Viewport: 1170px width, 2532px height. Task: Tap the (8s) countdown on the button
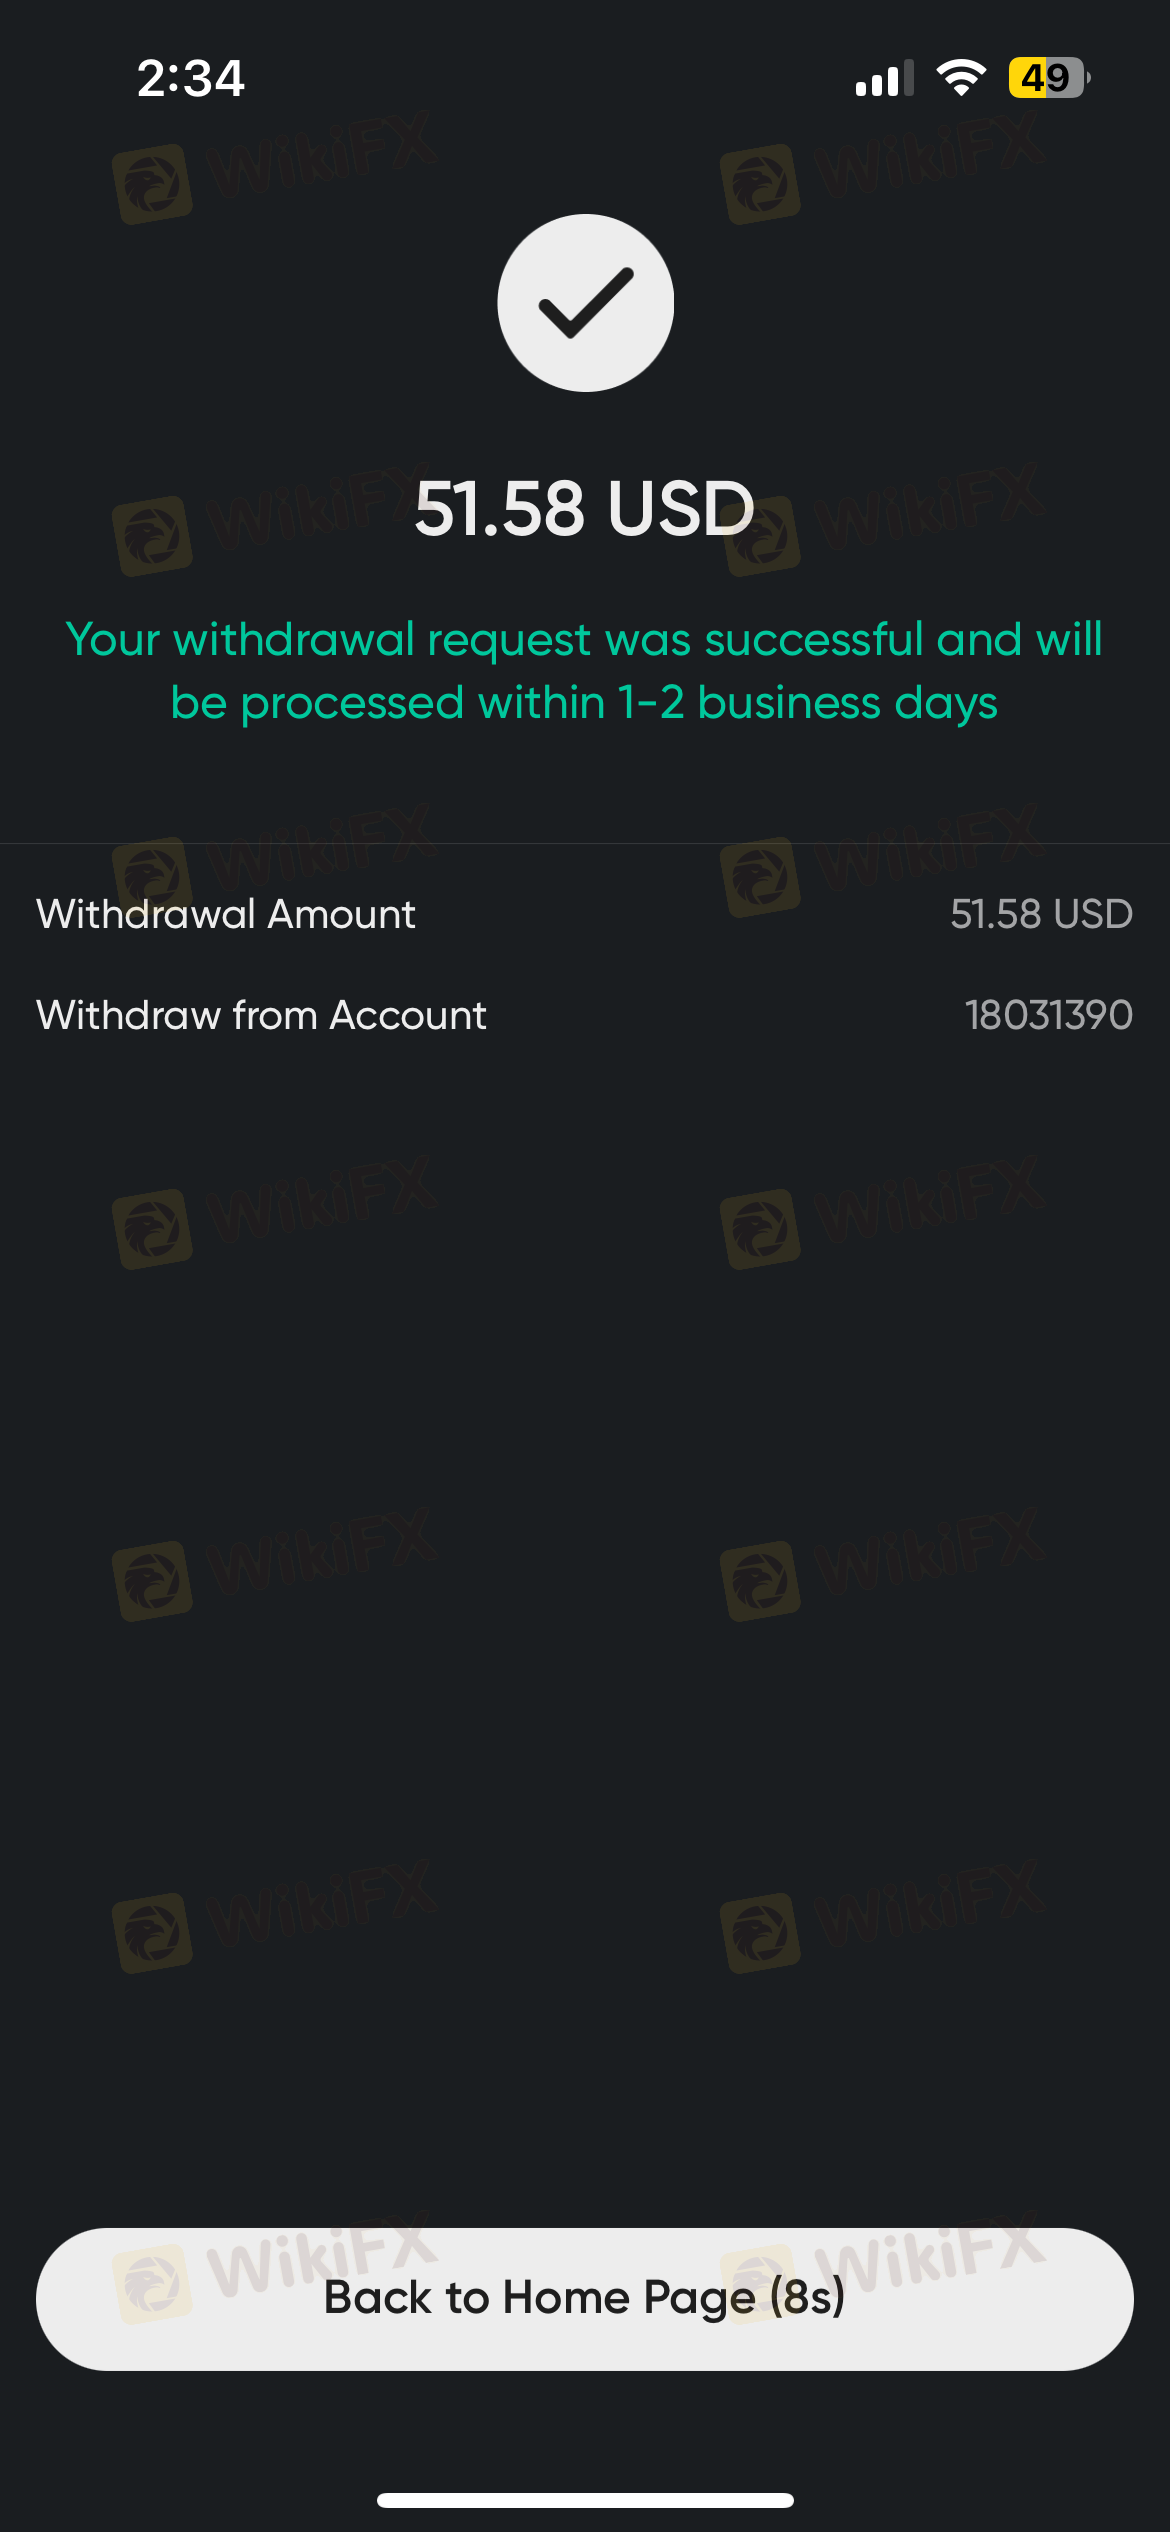808,2298
